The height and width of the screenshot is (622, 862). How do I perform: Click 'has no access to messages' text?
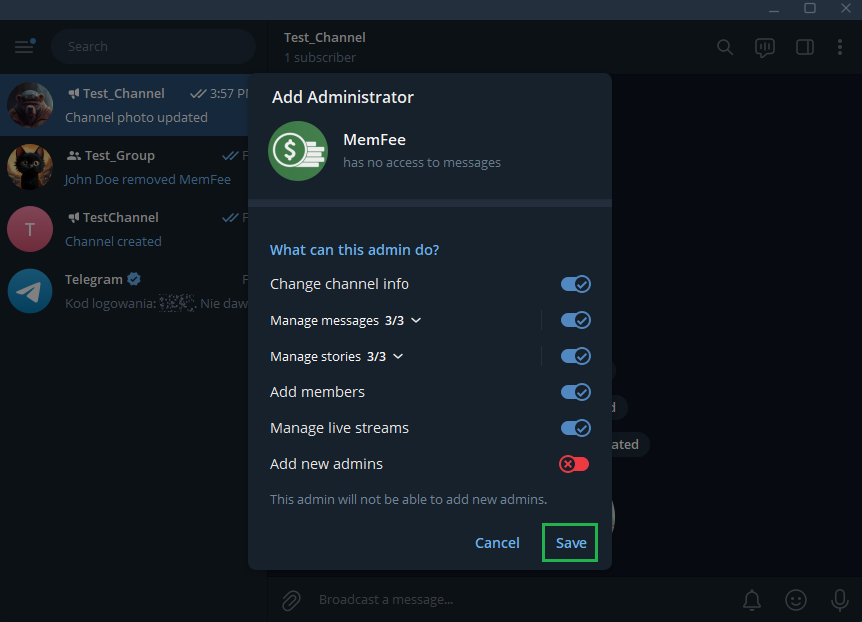click(422, 163)
